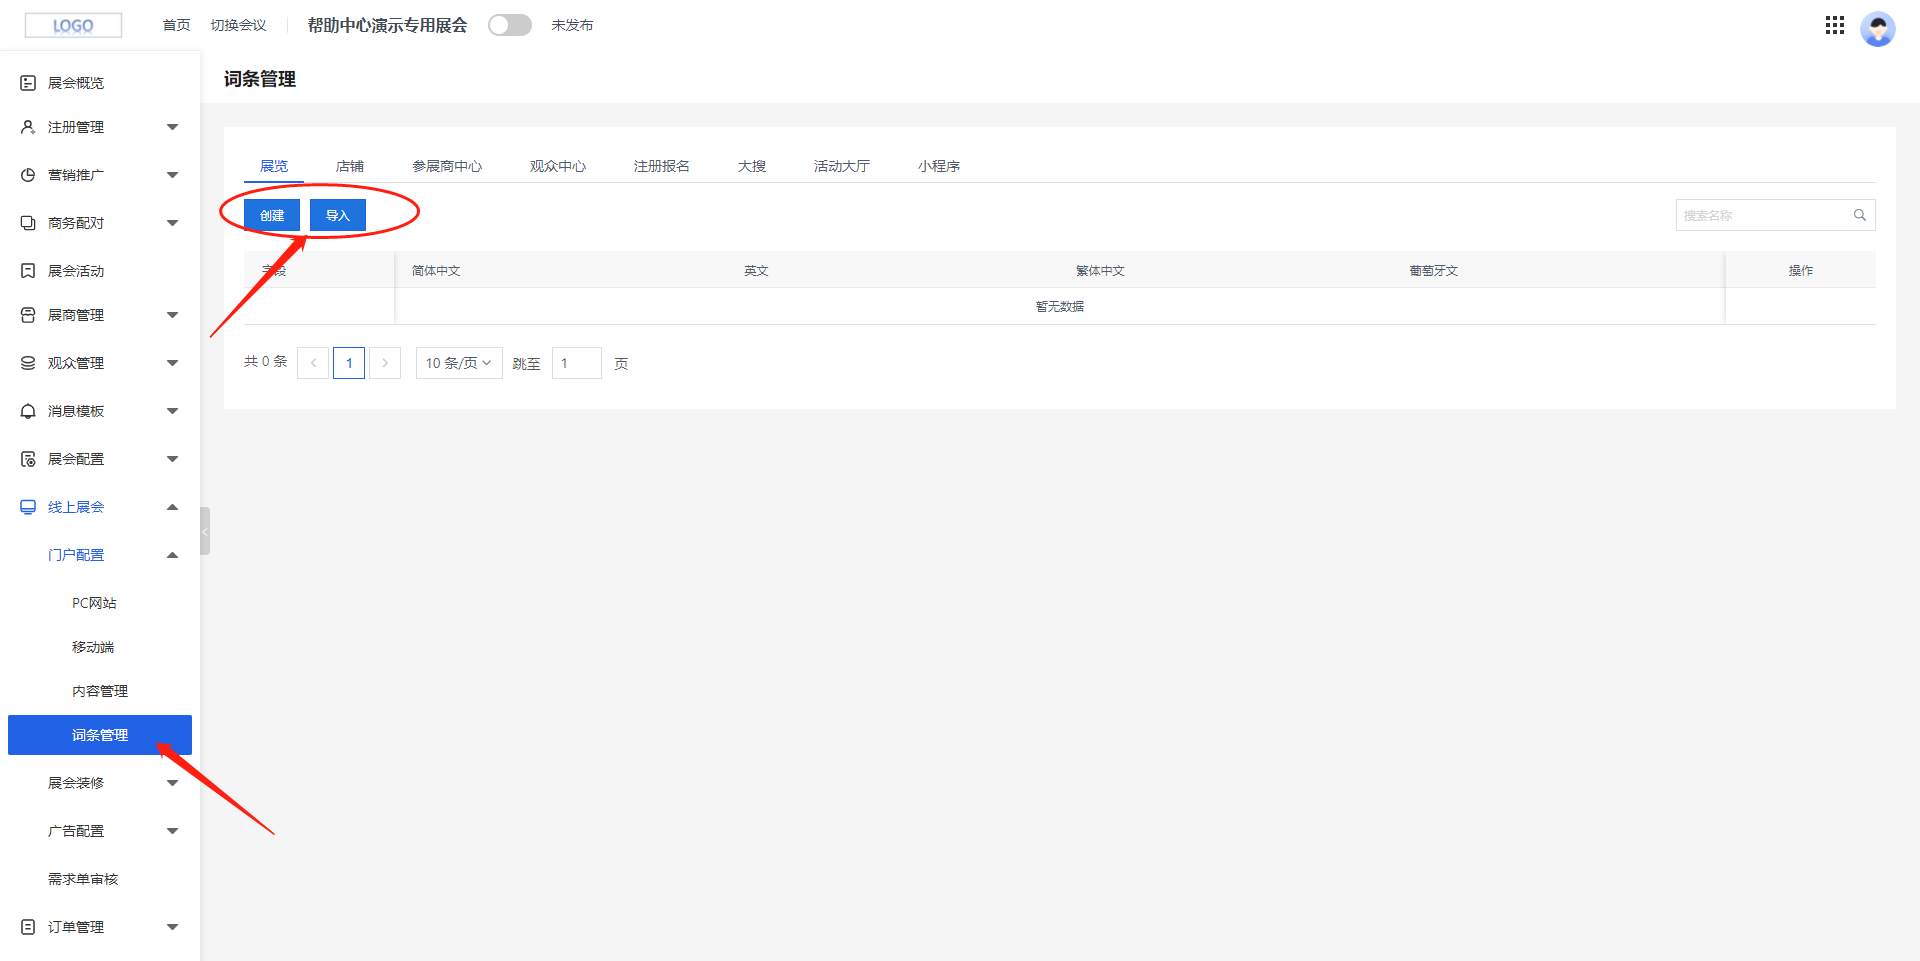
Task: Switch to the 小程序 tab
Action: tap(938, 166)
